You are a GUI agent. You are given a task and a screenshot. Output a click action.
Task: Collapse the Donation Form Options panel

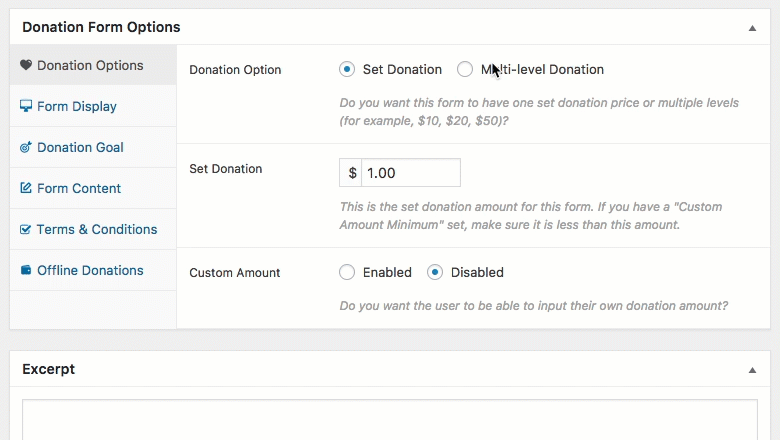tap(752, 28)
